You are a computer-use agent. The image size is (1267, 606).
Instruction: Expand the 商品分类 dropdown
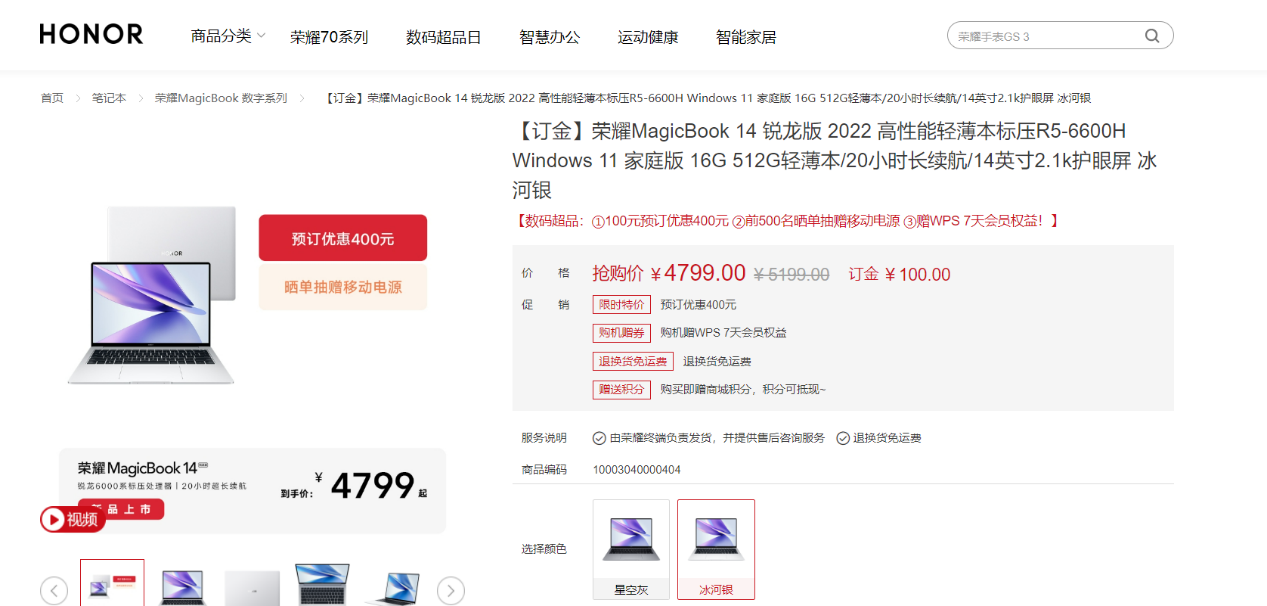[x=228, y=36]
